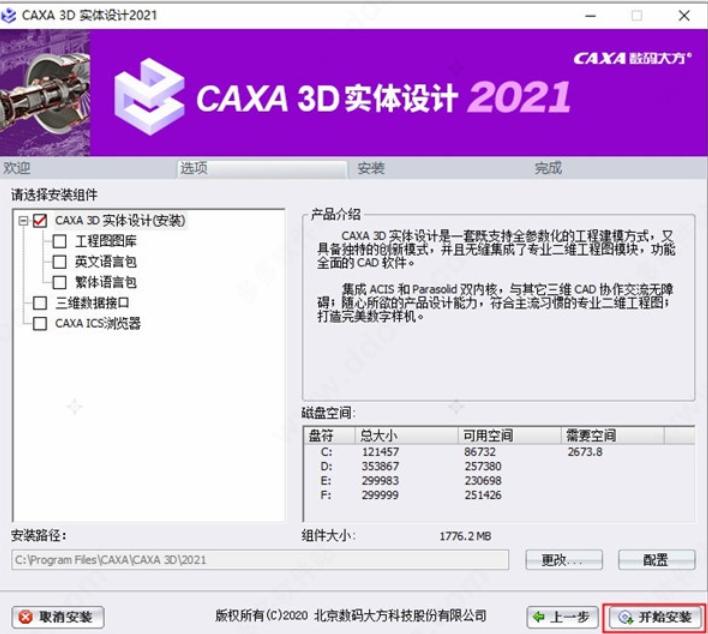Screen dimensions: 708x634
Task: Collapse the CAXA 3D 实体设计 tree node
Action: click(x=23, y=221)
